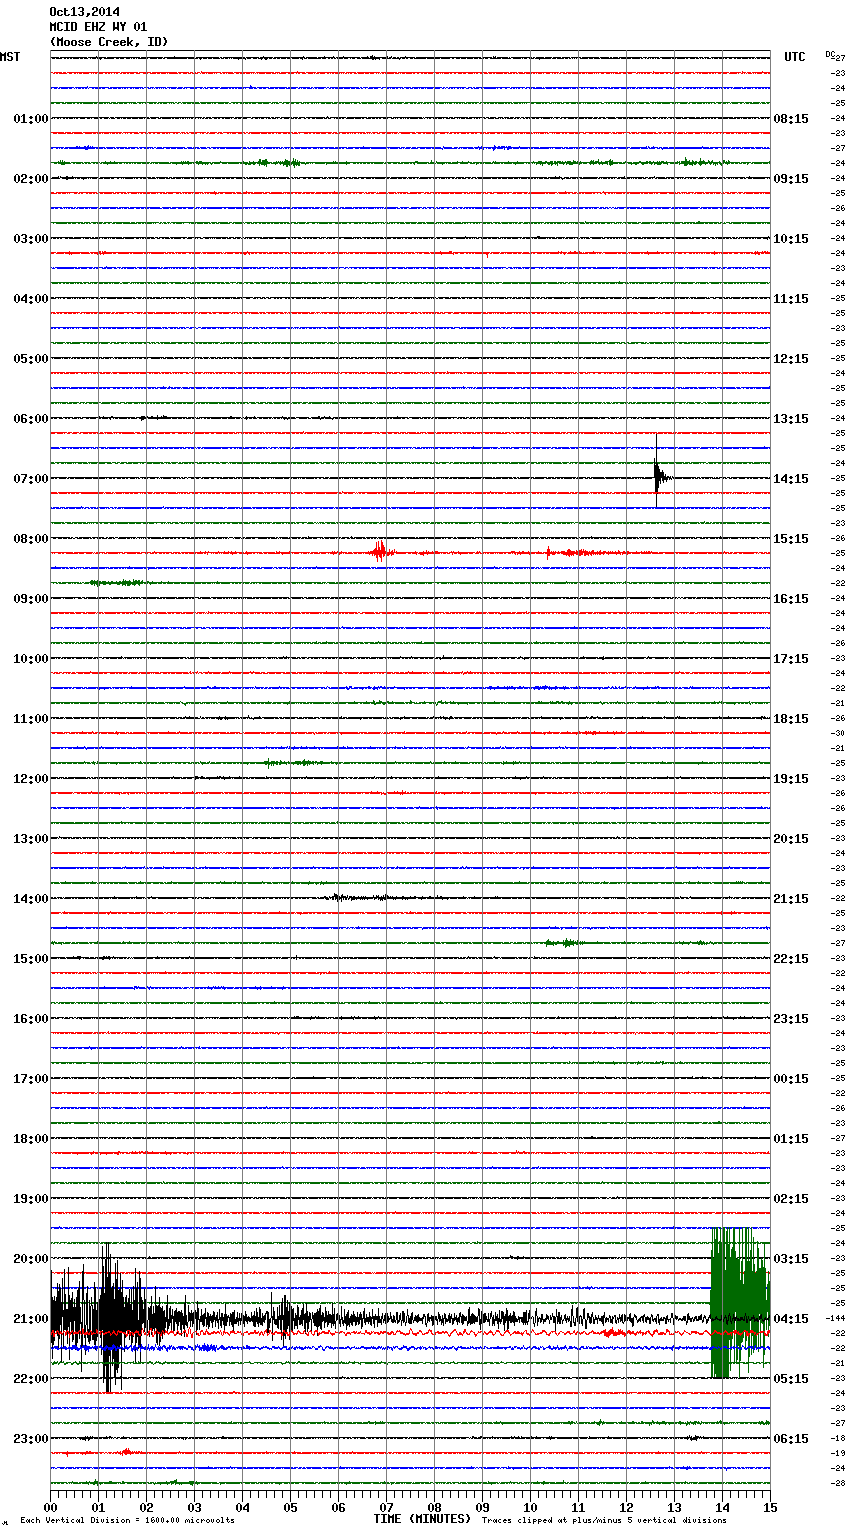The image size is (850, 1534).
Task: Click the '22:00' MST time label
Action: (x=31, y=1379)
